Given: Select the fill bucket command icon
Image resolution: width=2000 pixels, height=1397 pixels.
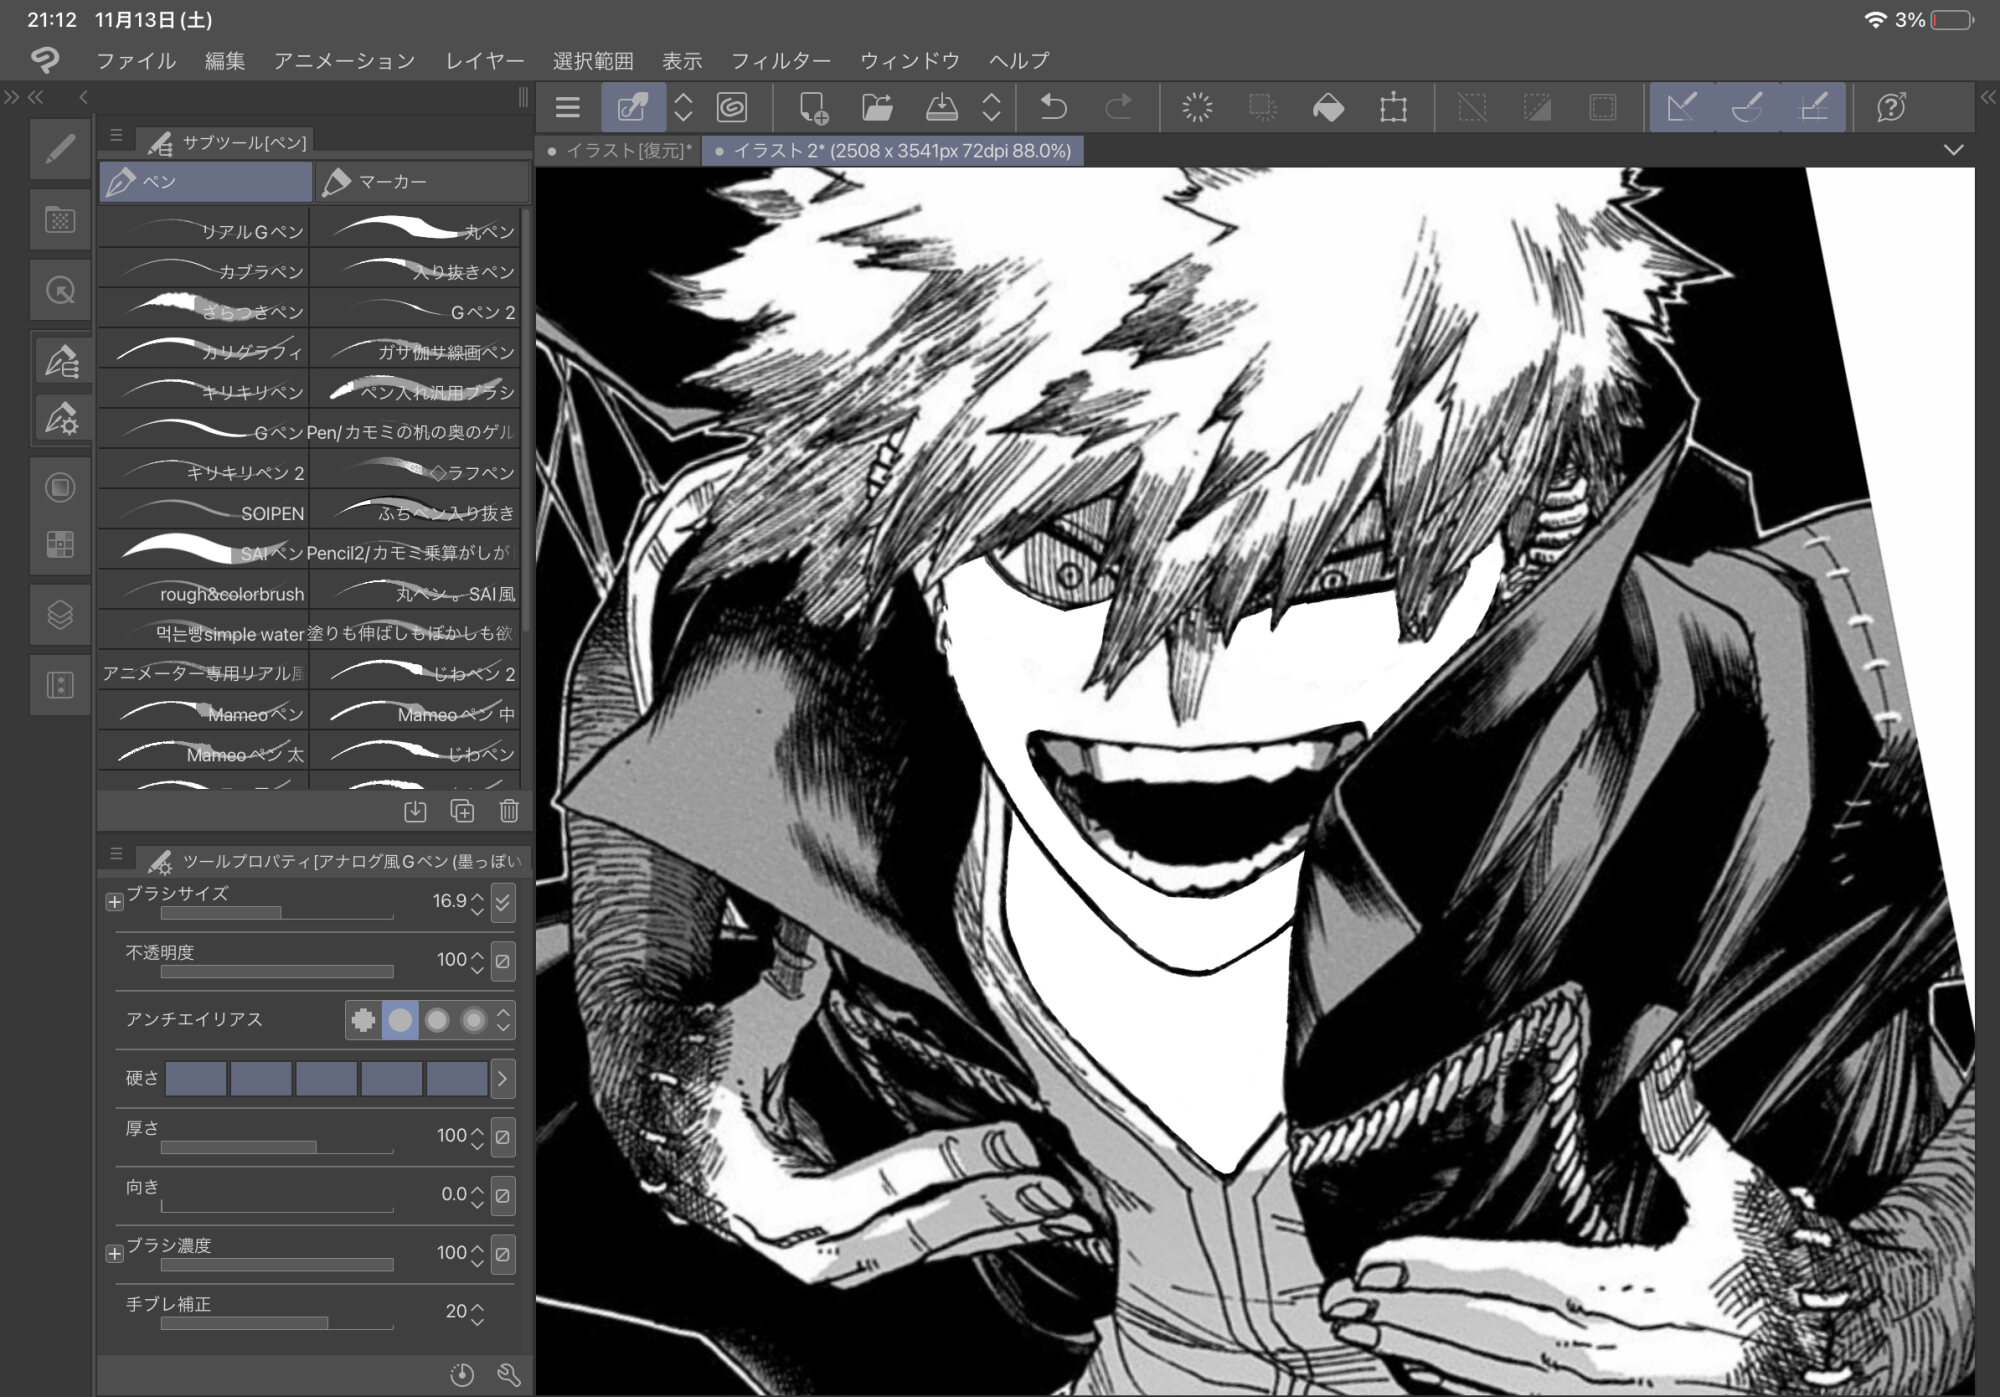Looking at the screenshot, I should click(1328, 107).
